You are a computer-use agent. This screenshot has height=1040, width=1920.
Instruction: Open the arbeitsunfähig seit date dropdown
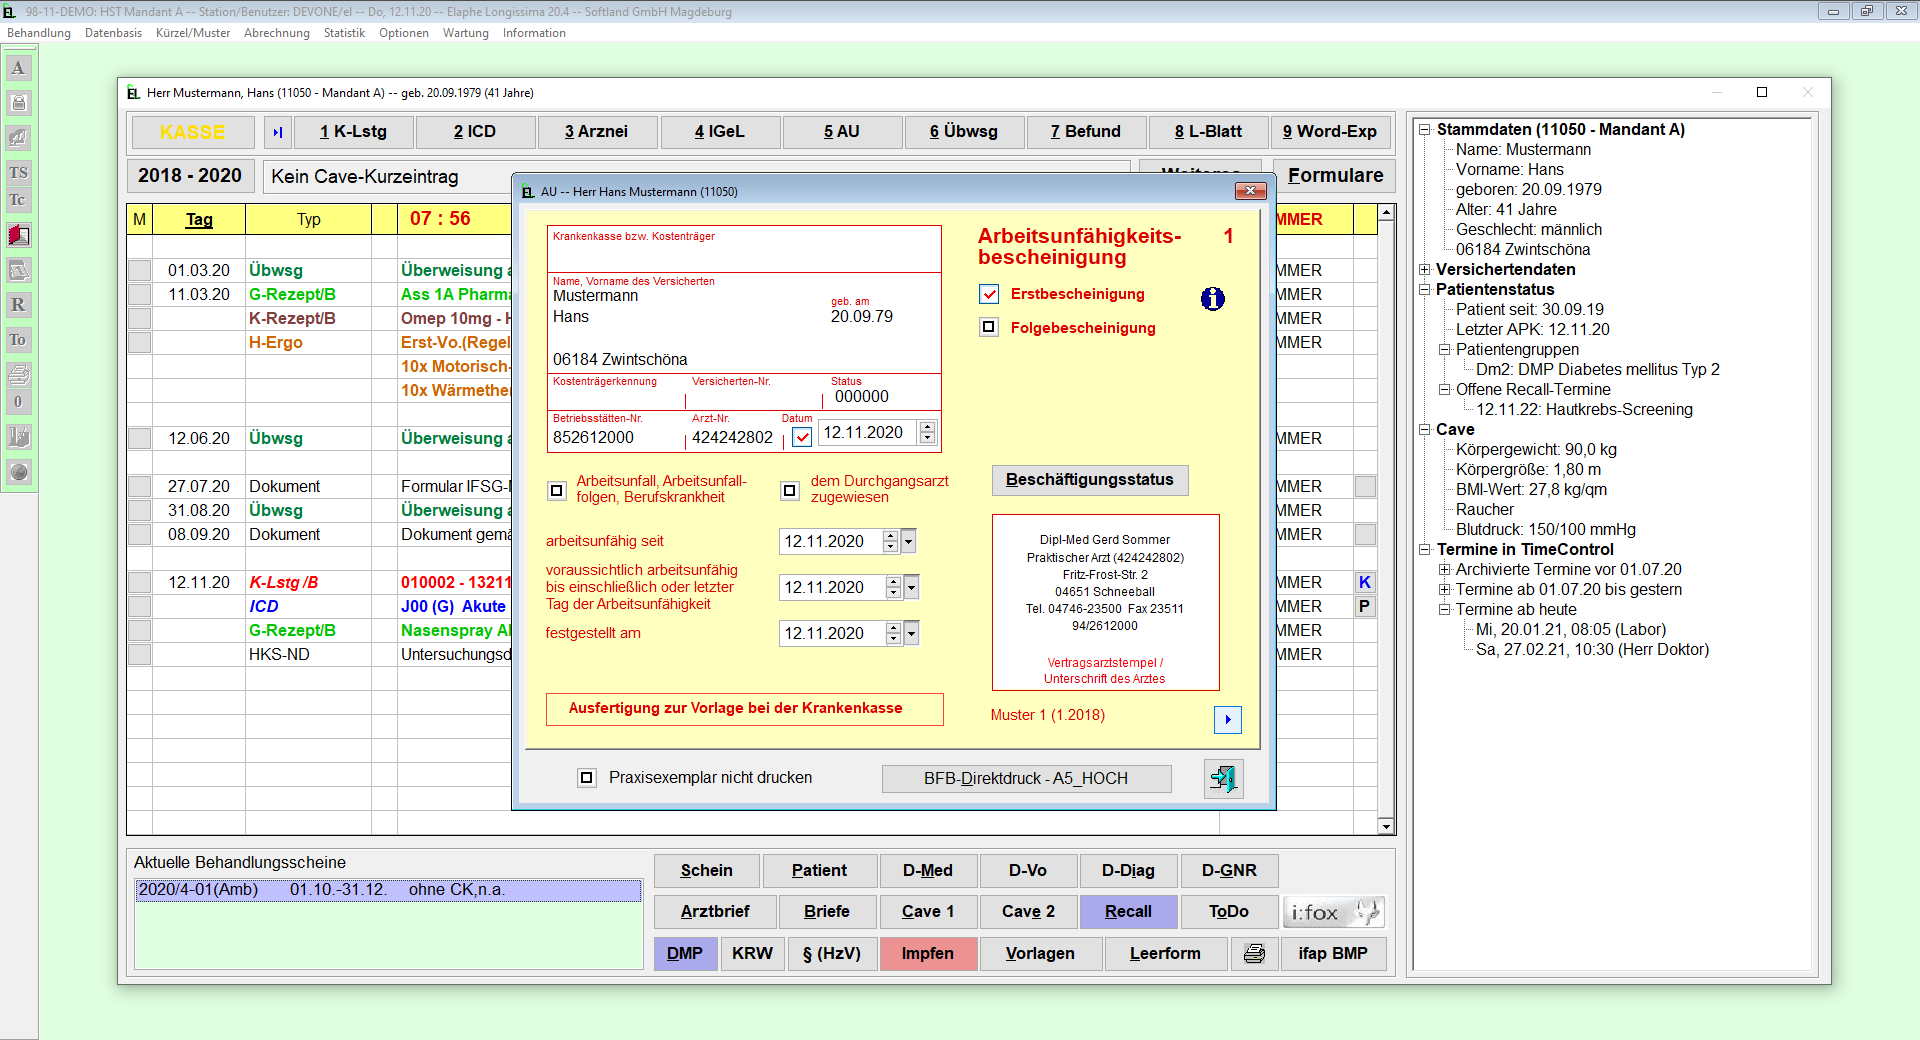click(x=907, y=541)
